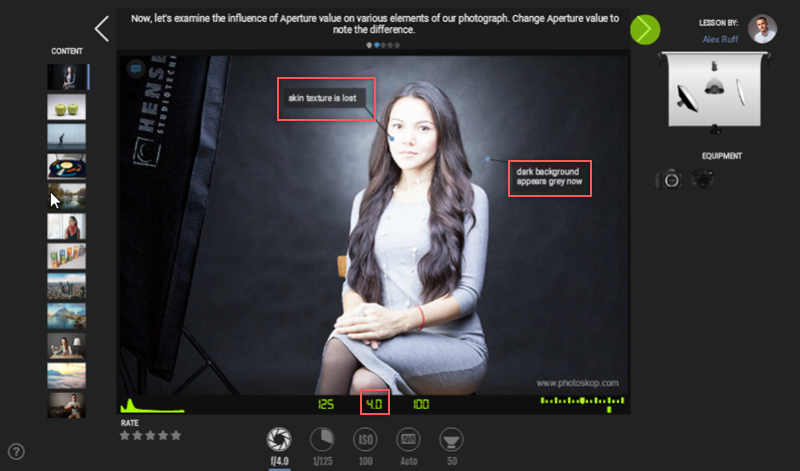
Task: Open the city skyline thumbnail
Action: (67, 286)
